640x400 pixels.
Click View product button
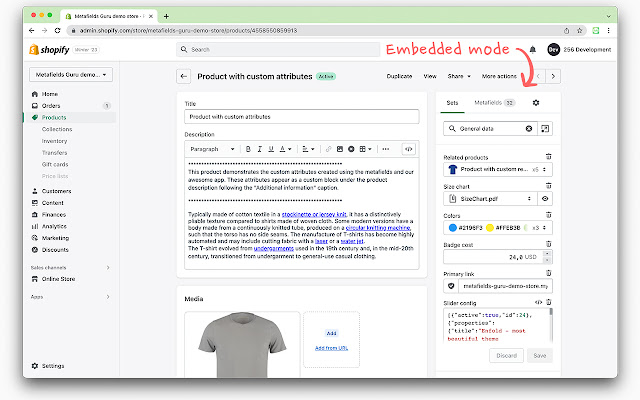430,76
